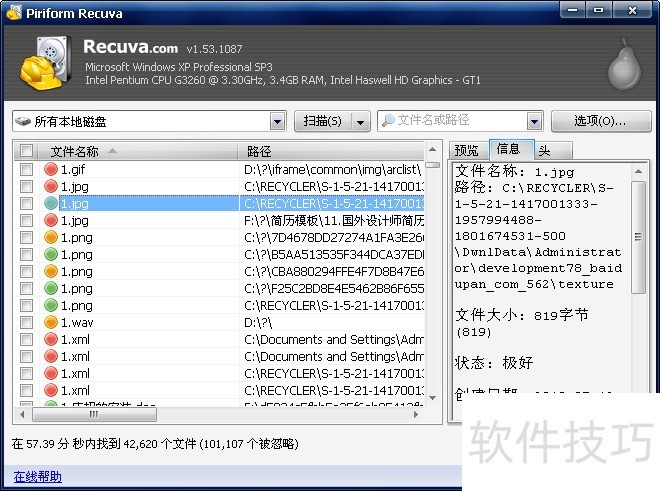Check the box for 1.png in 7D4678DD path

(x=26, y=237)
